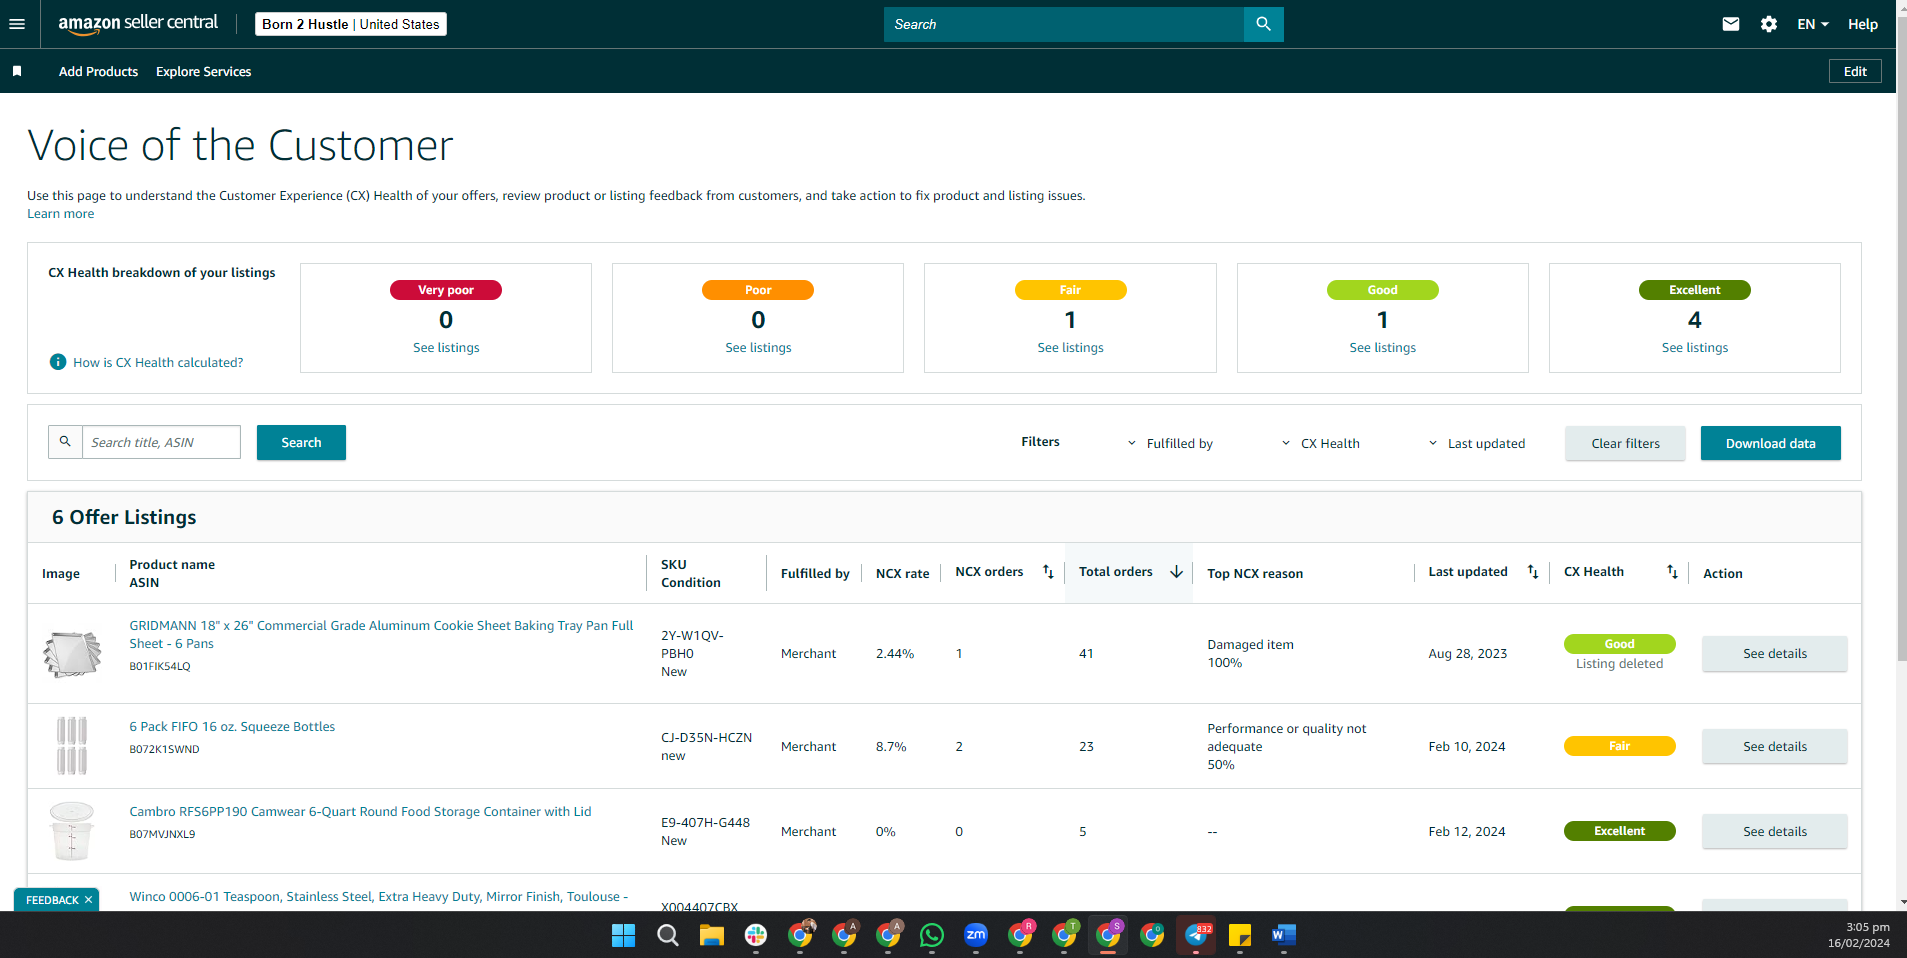Click the magnifier icon in the title/ASIN search box
The width and height of the screenshot is (1907, 958).
tap(65, 442)
